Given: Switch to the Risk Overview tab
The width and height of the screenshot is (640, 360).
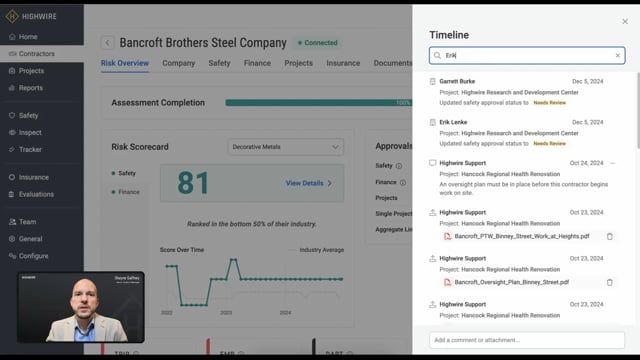Looking at the screenshot, I should pyautogui.click(x=125, y=63).
